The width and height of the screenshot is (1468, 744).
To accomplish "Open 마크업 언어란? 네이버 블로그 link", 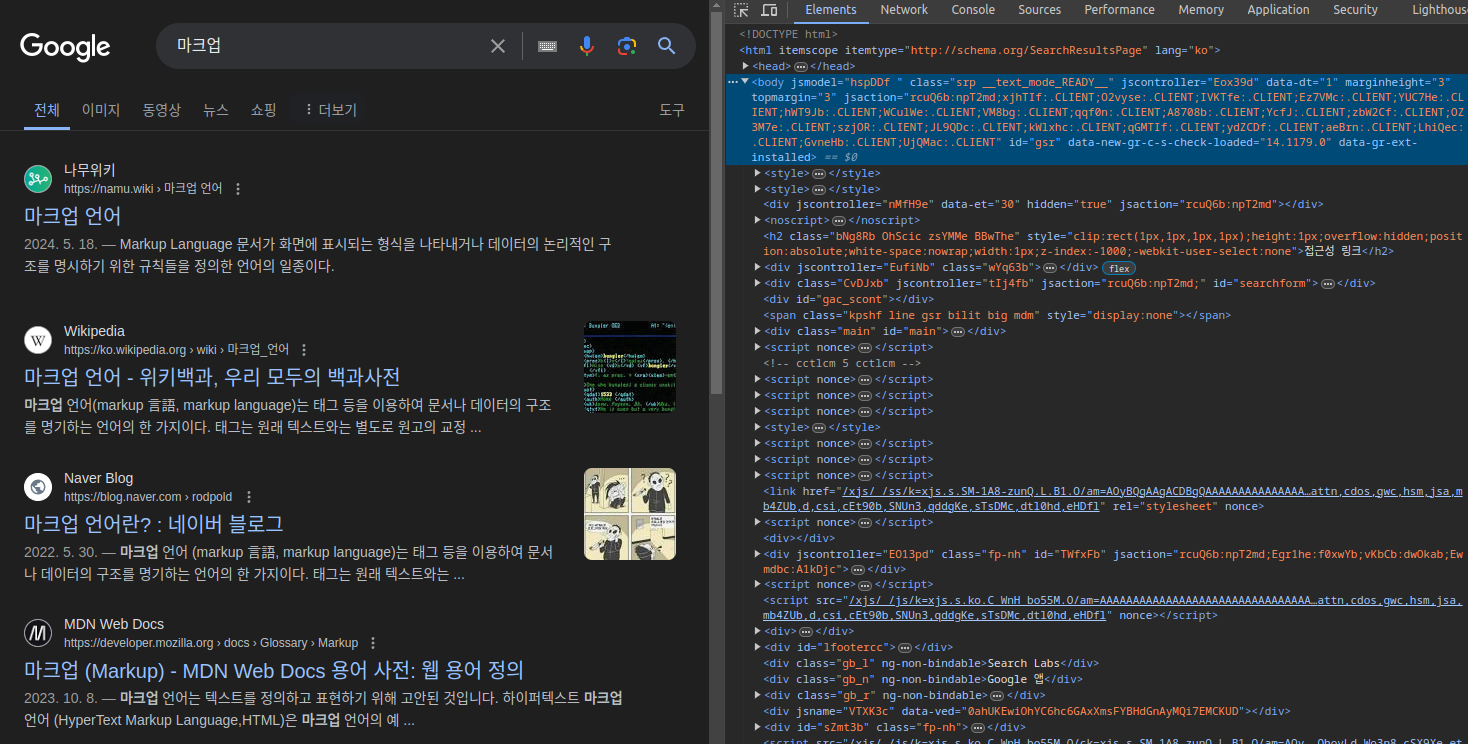I will pyautogui.click(x=154, y=524).
